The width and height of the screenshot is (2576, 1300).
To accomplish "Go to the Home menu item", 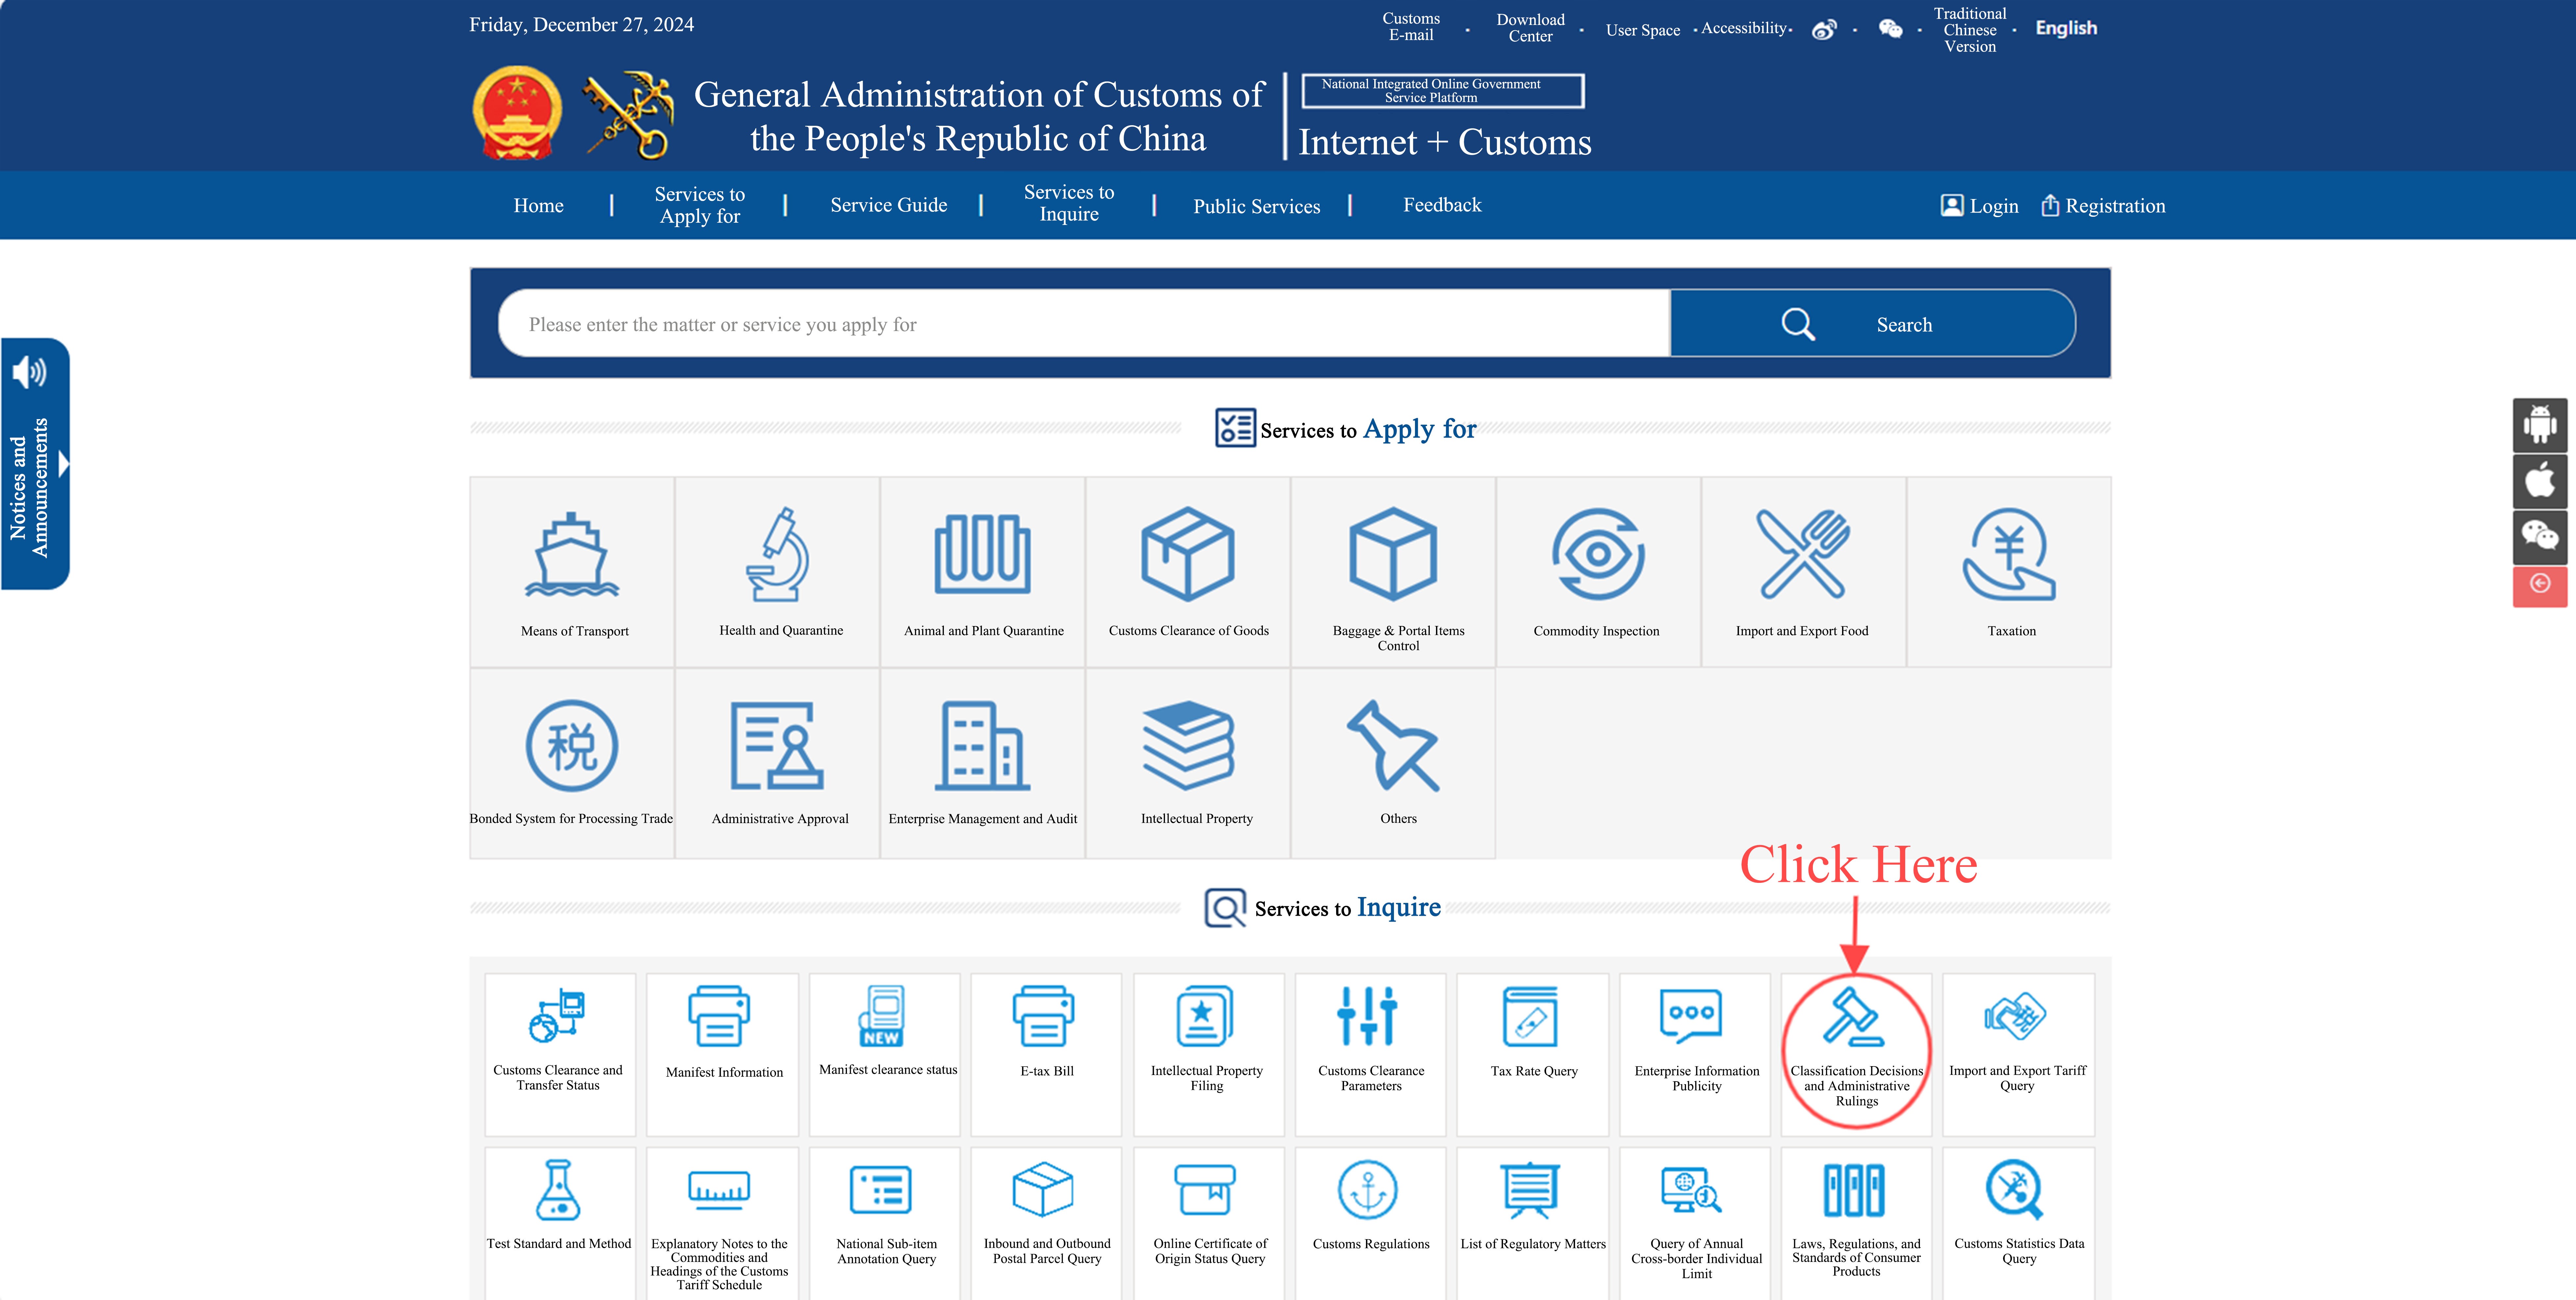I will pos(538,206).
